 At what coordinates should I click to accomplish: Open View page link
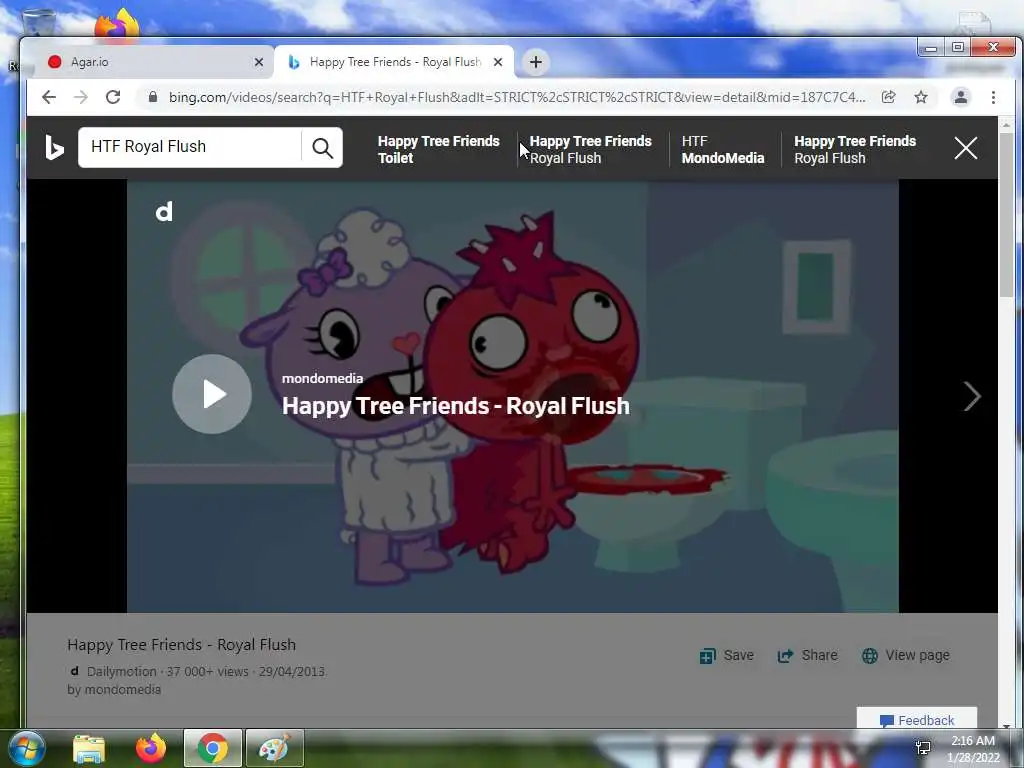pos(906,655)
